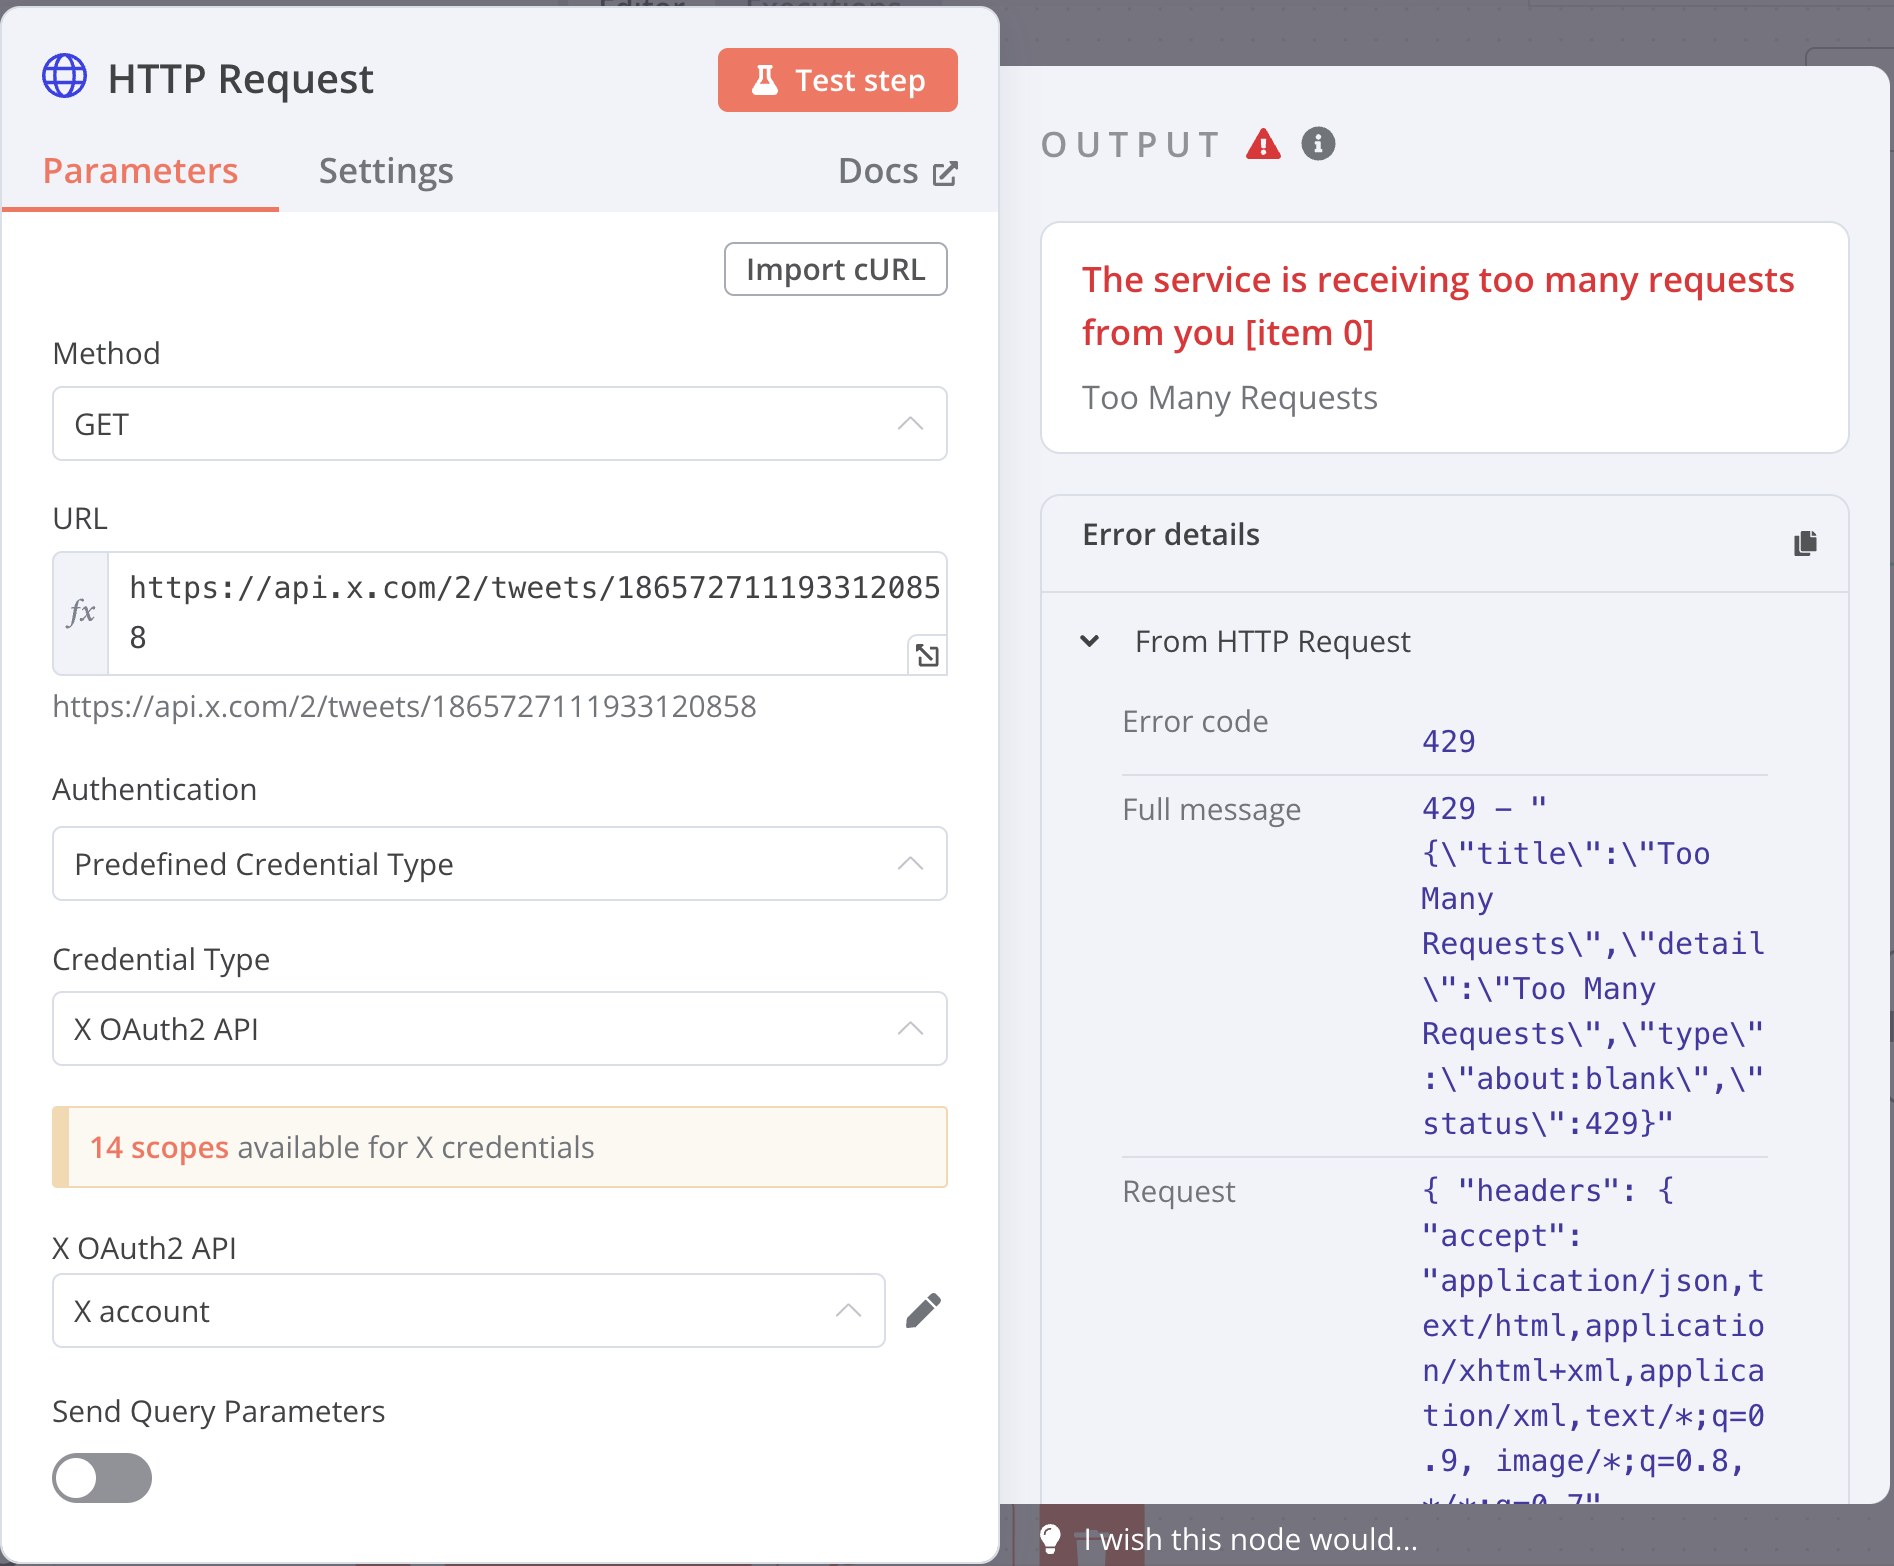Click the Error details header
The image size is (1894, 1566).
[1171, 535]
